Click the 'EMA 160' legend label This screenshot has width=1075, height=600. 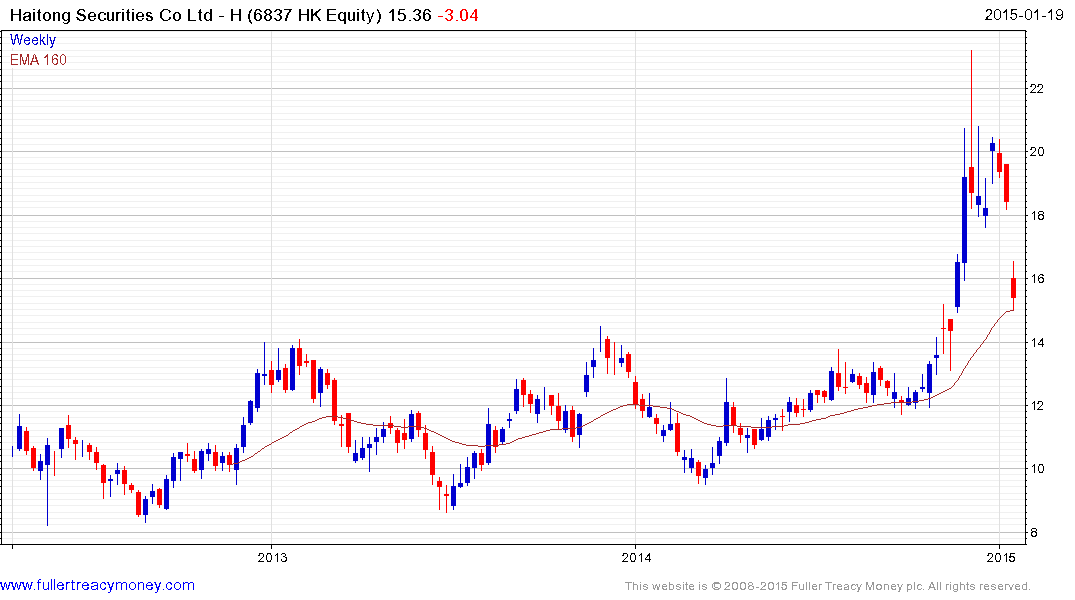point(38,60)
